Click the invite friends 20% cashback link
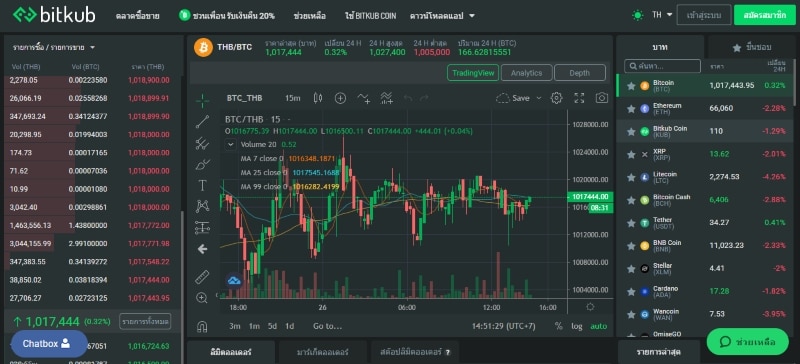This screenshot has width=800, height=364. pos(227,16)
